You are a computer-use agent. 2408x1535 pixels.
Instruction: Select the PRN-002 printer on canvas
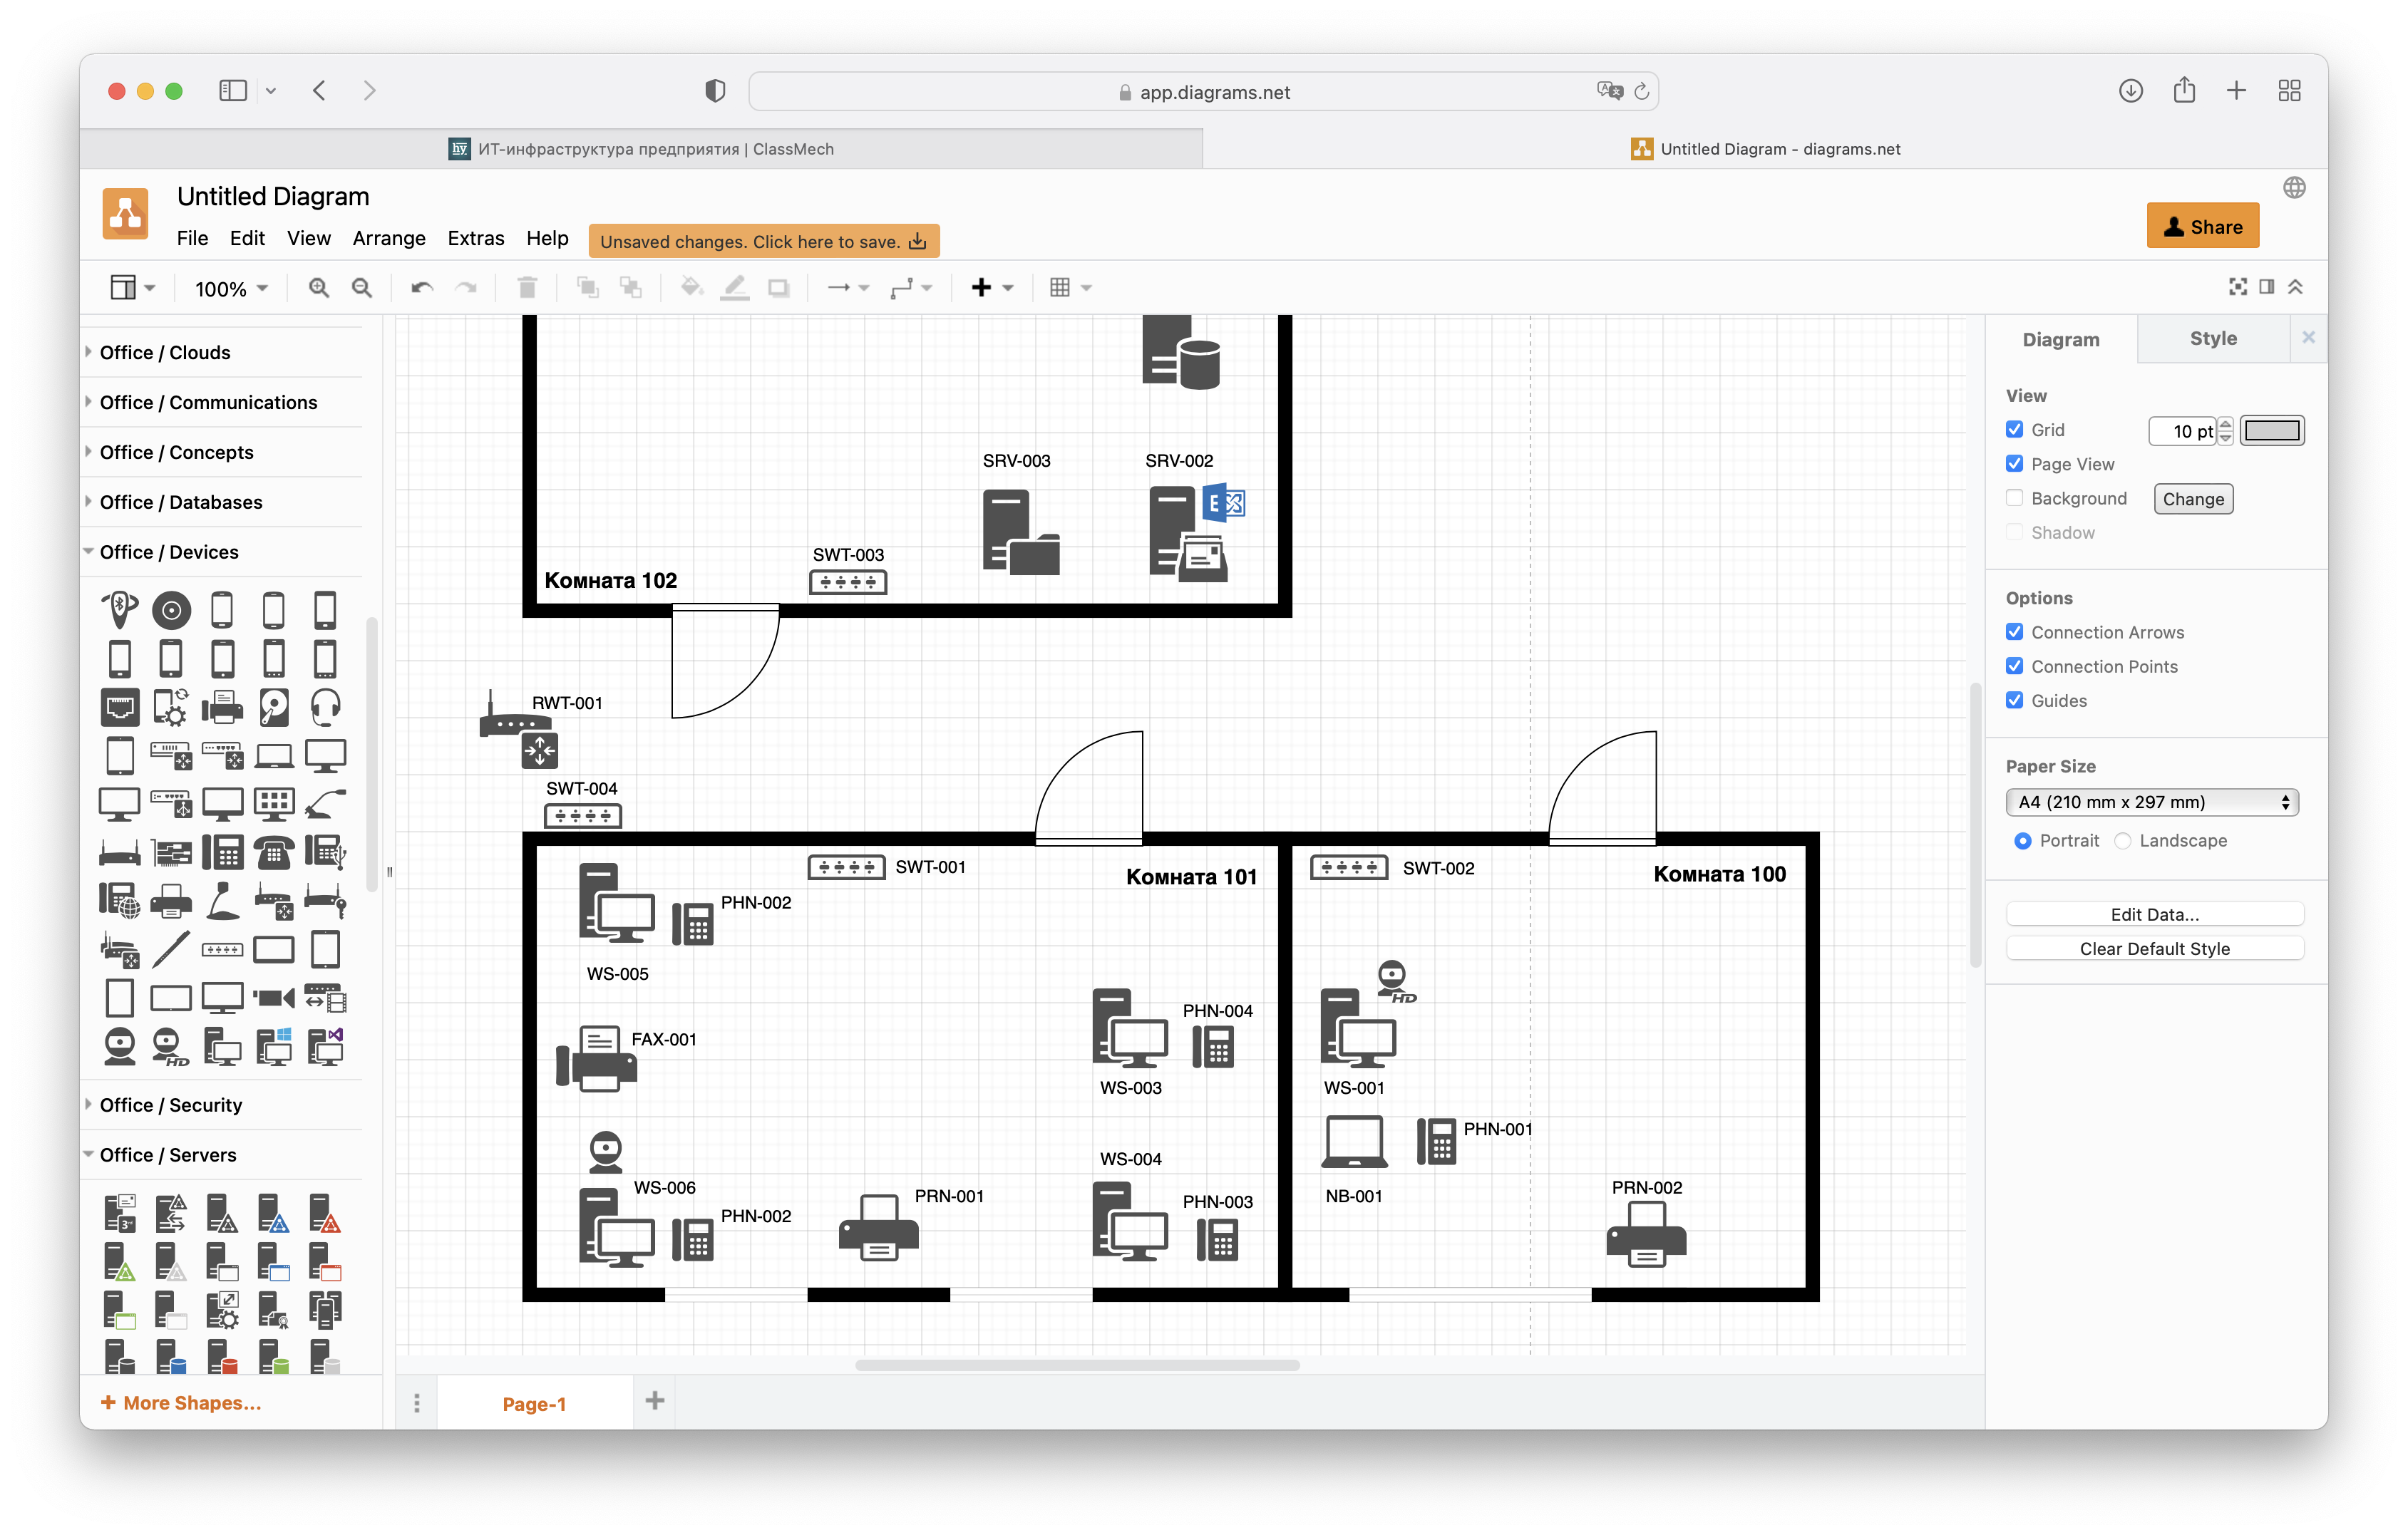click(x=1646, y=1234)
